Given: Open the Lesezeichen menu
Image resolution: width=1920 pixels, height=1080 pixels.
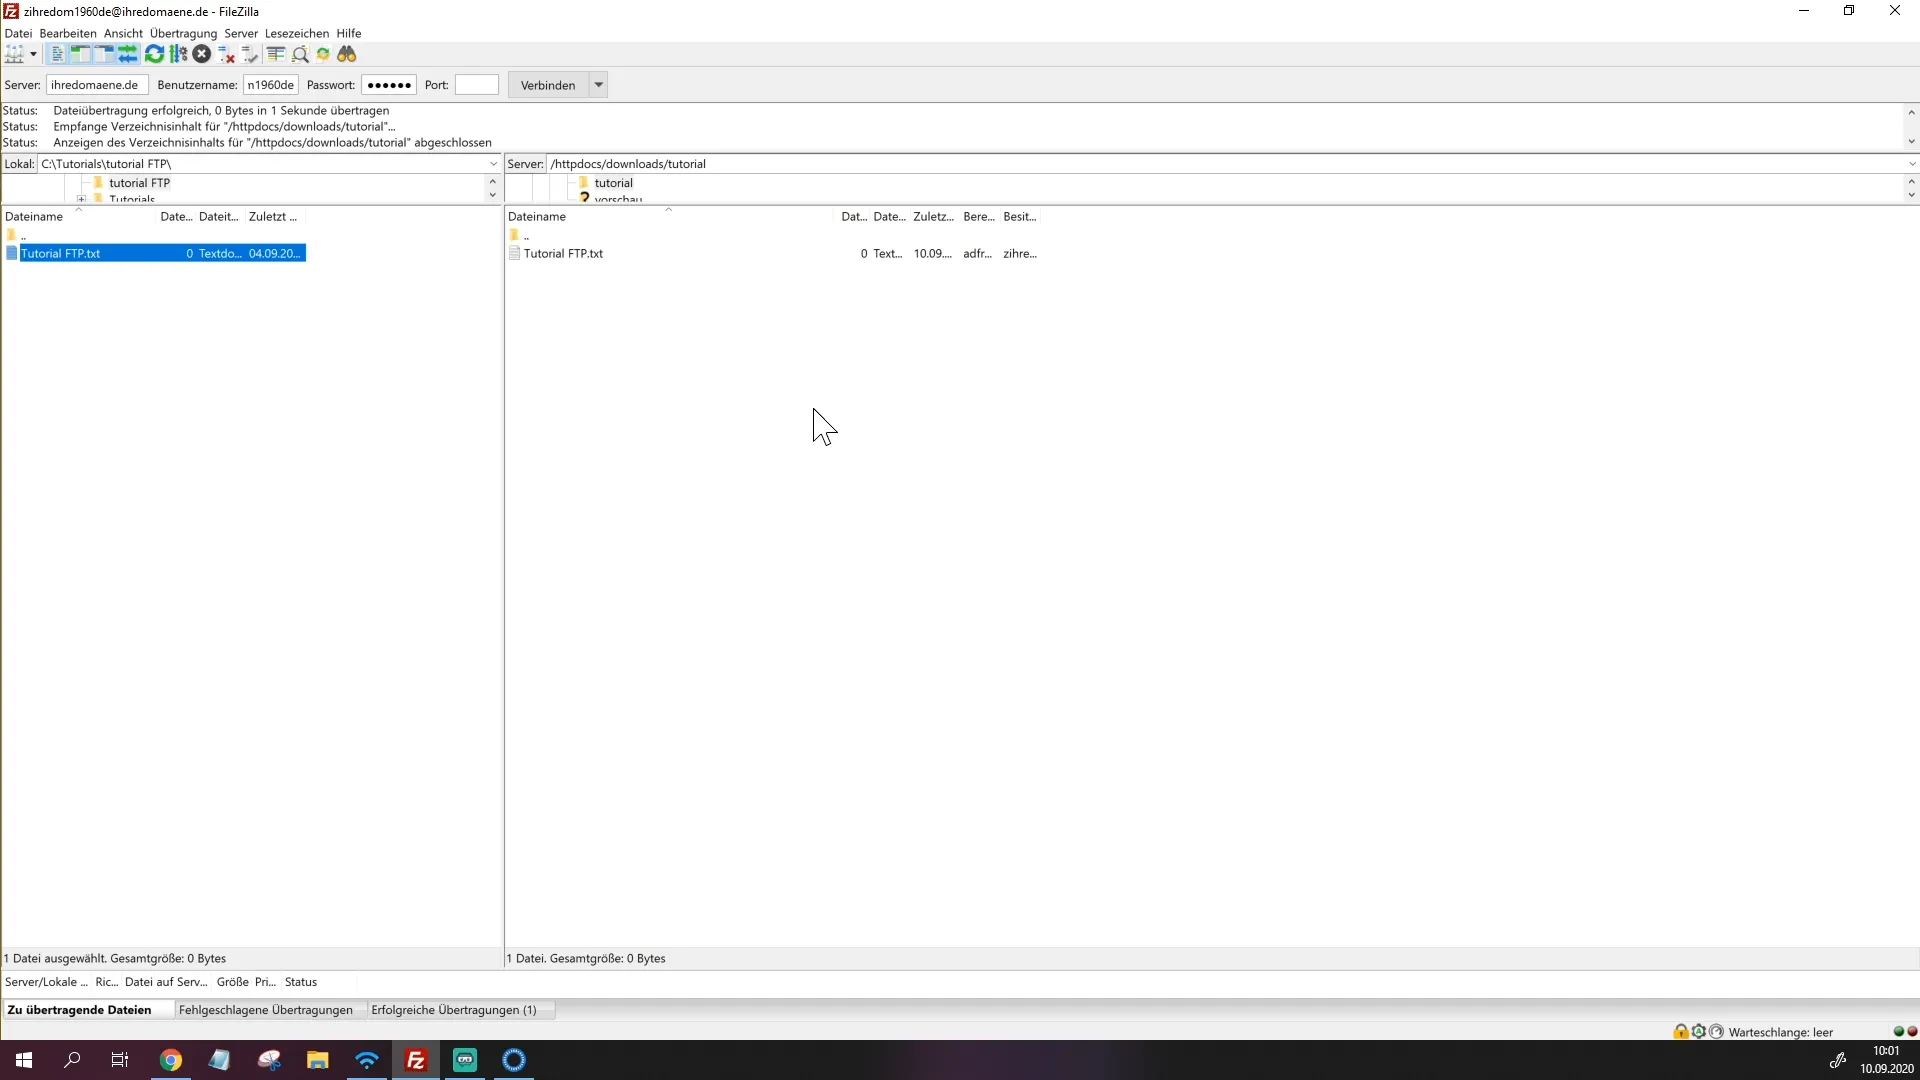Looking at the screenshot, I should 297,33.
